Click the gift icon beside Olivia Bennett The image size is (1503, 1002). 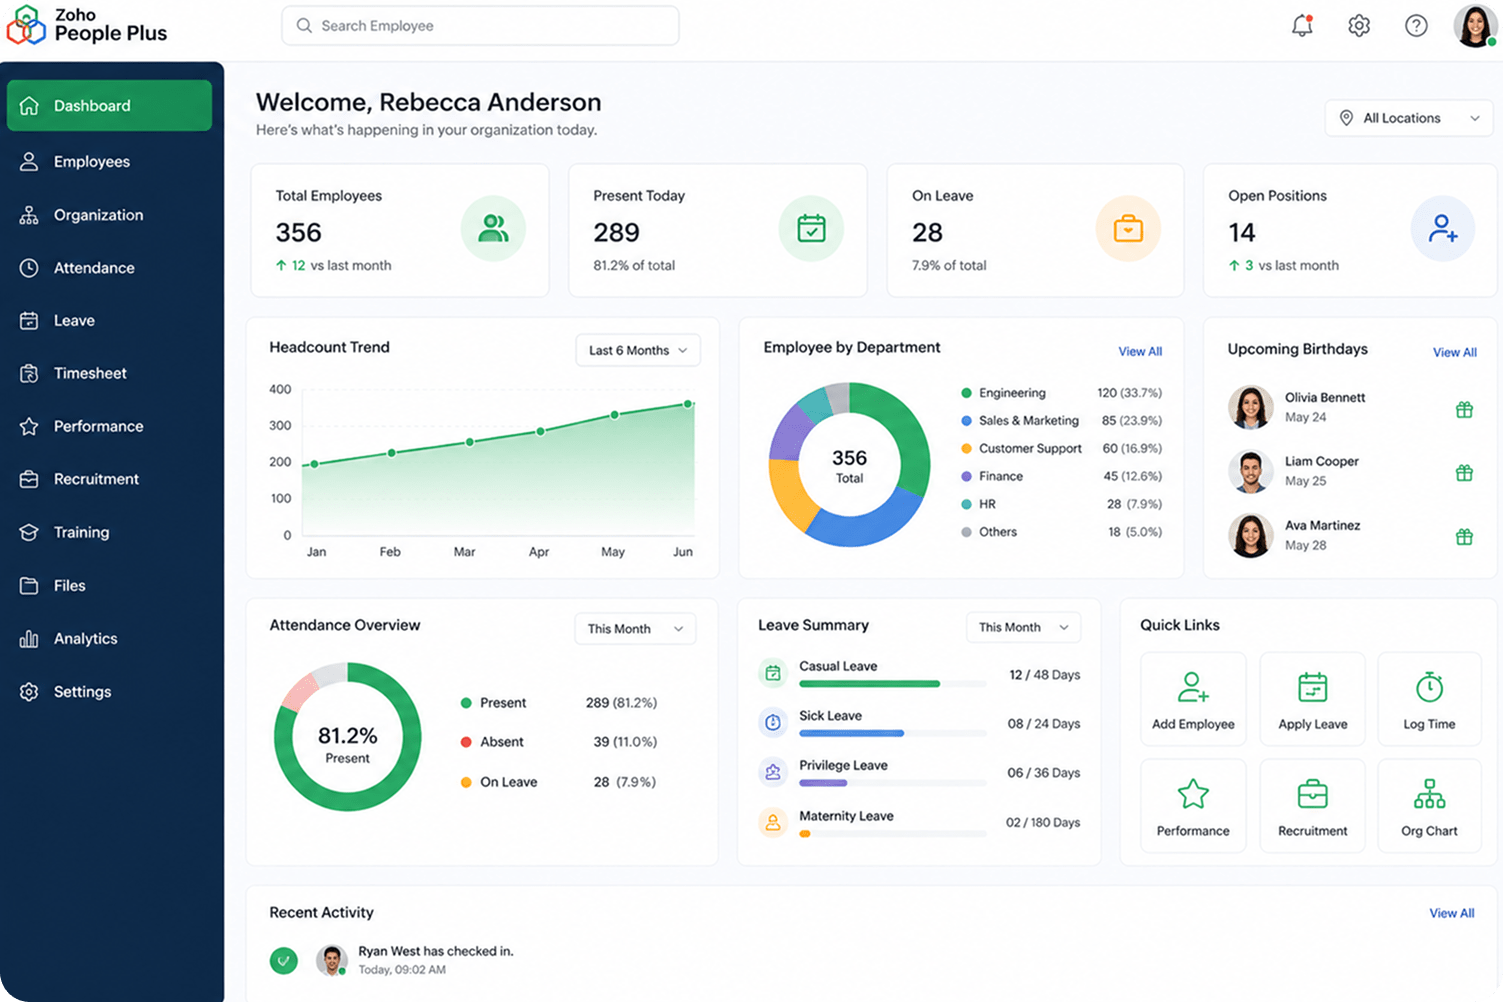[1464, 409]
